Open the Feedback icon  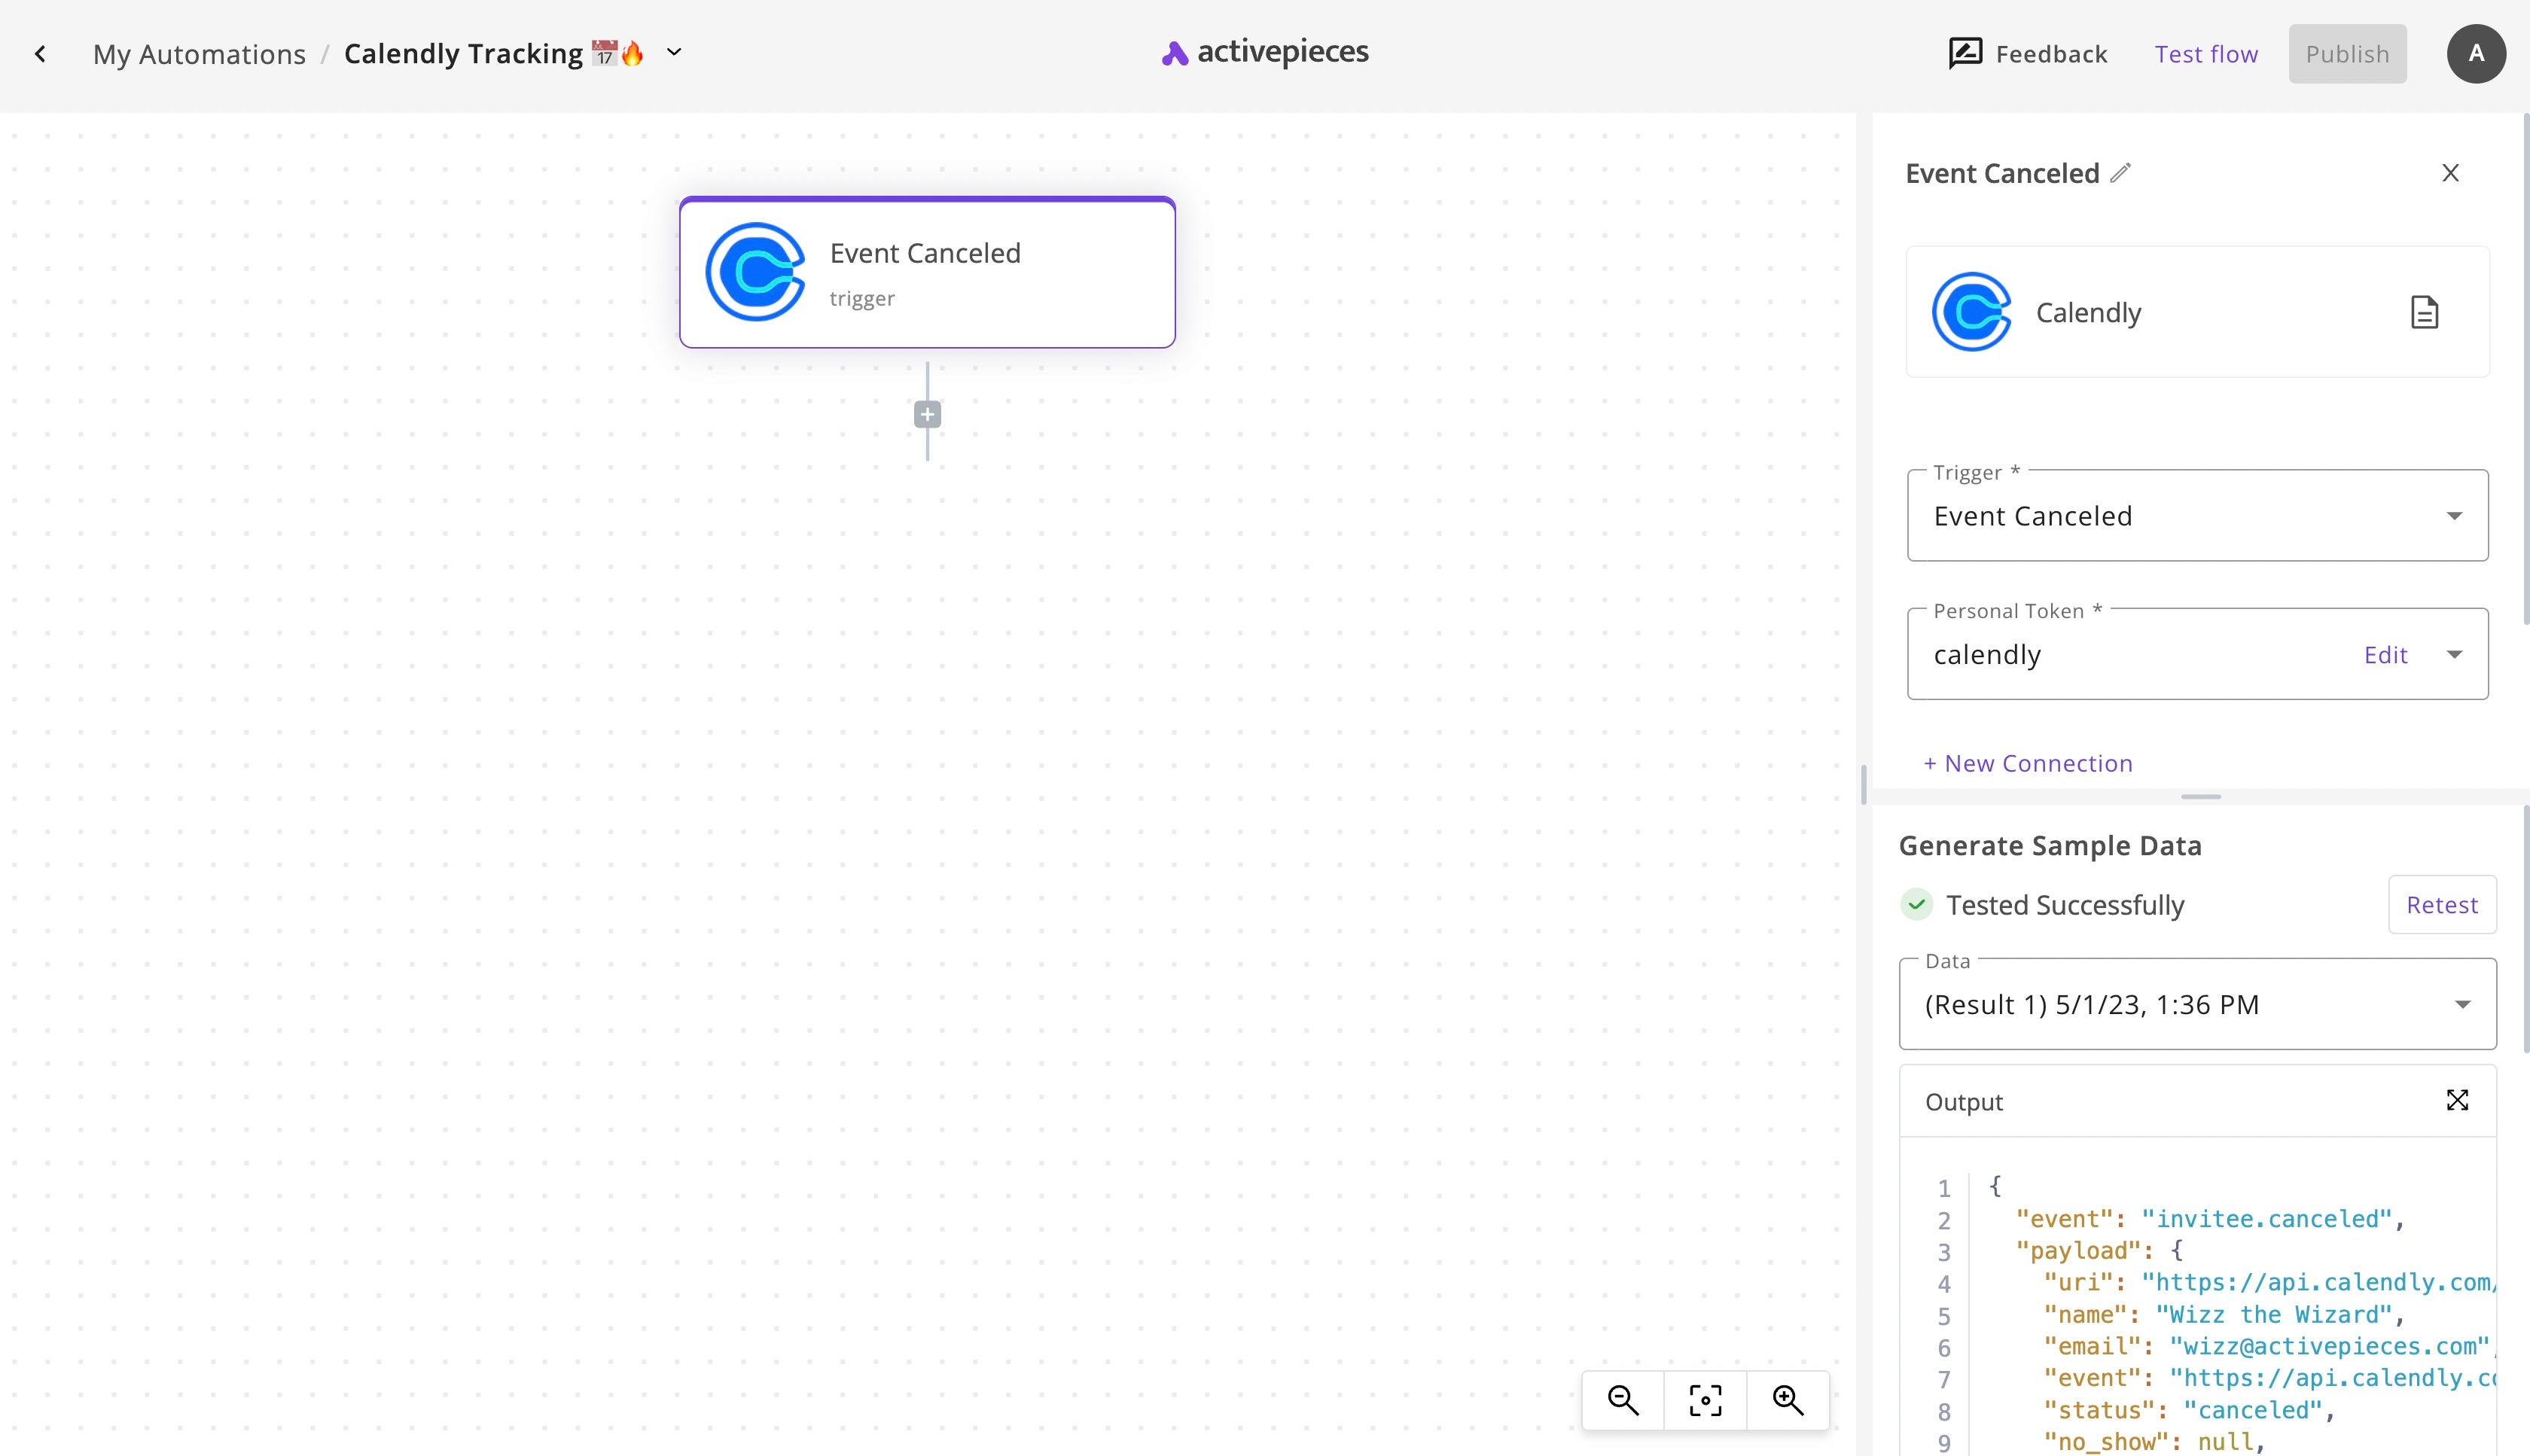coord(1965,54)
